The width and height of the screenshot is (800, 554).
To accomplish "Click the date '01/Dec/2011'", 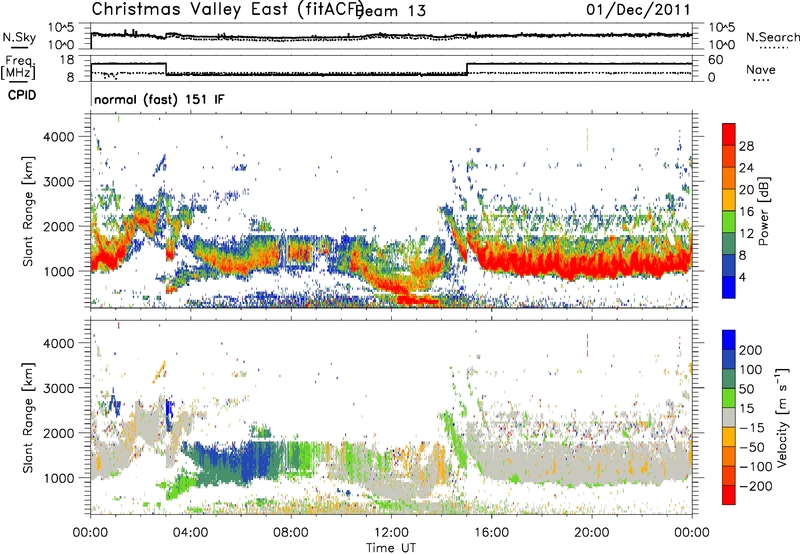I will [638, 10].
